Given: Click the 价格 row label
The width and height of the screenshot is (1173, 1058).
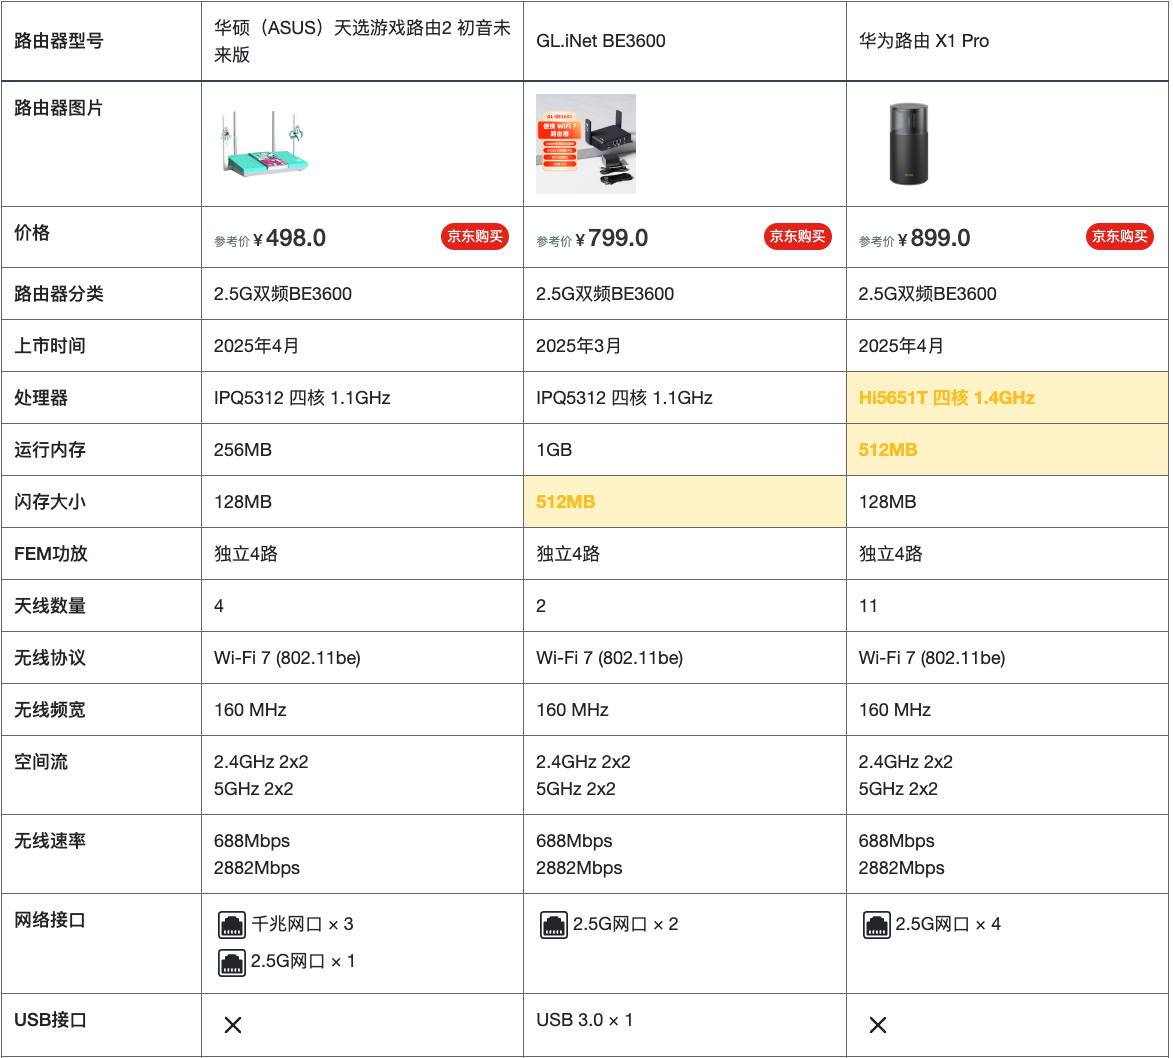Looking at the screenshot, I should click(x=32, y=233).
